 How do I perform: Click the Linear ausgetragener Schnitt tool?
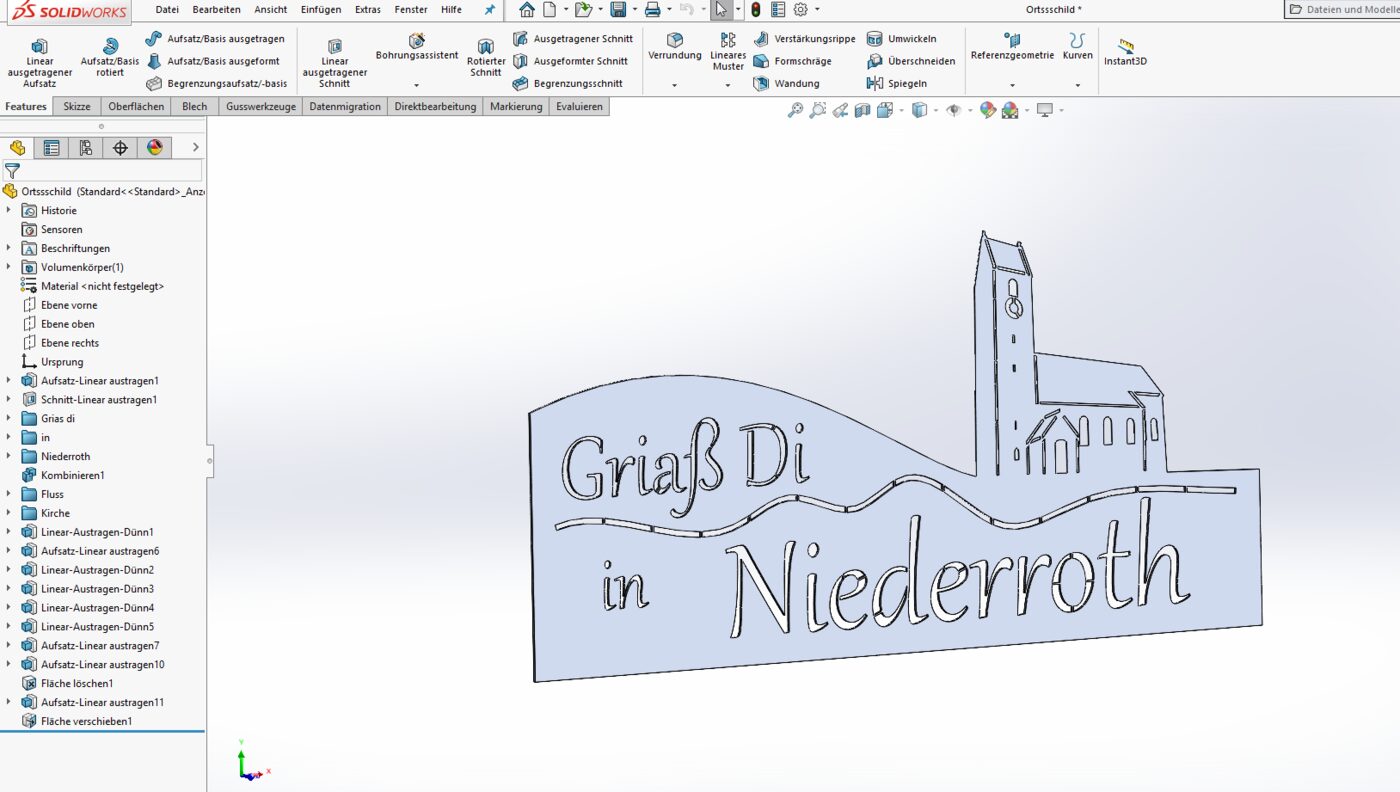335,62
